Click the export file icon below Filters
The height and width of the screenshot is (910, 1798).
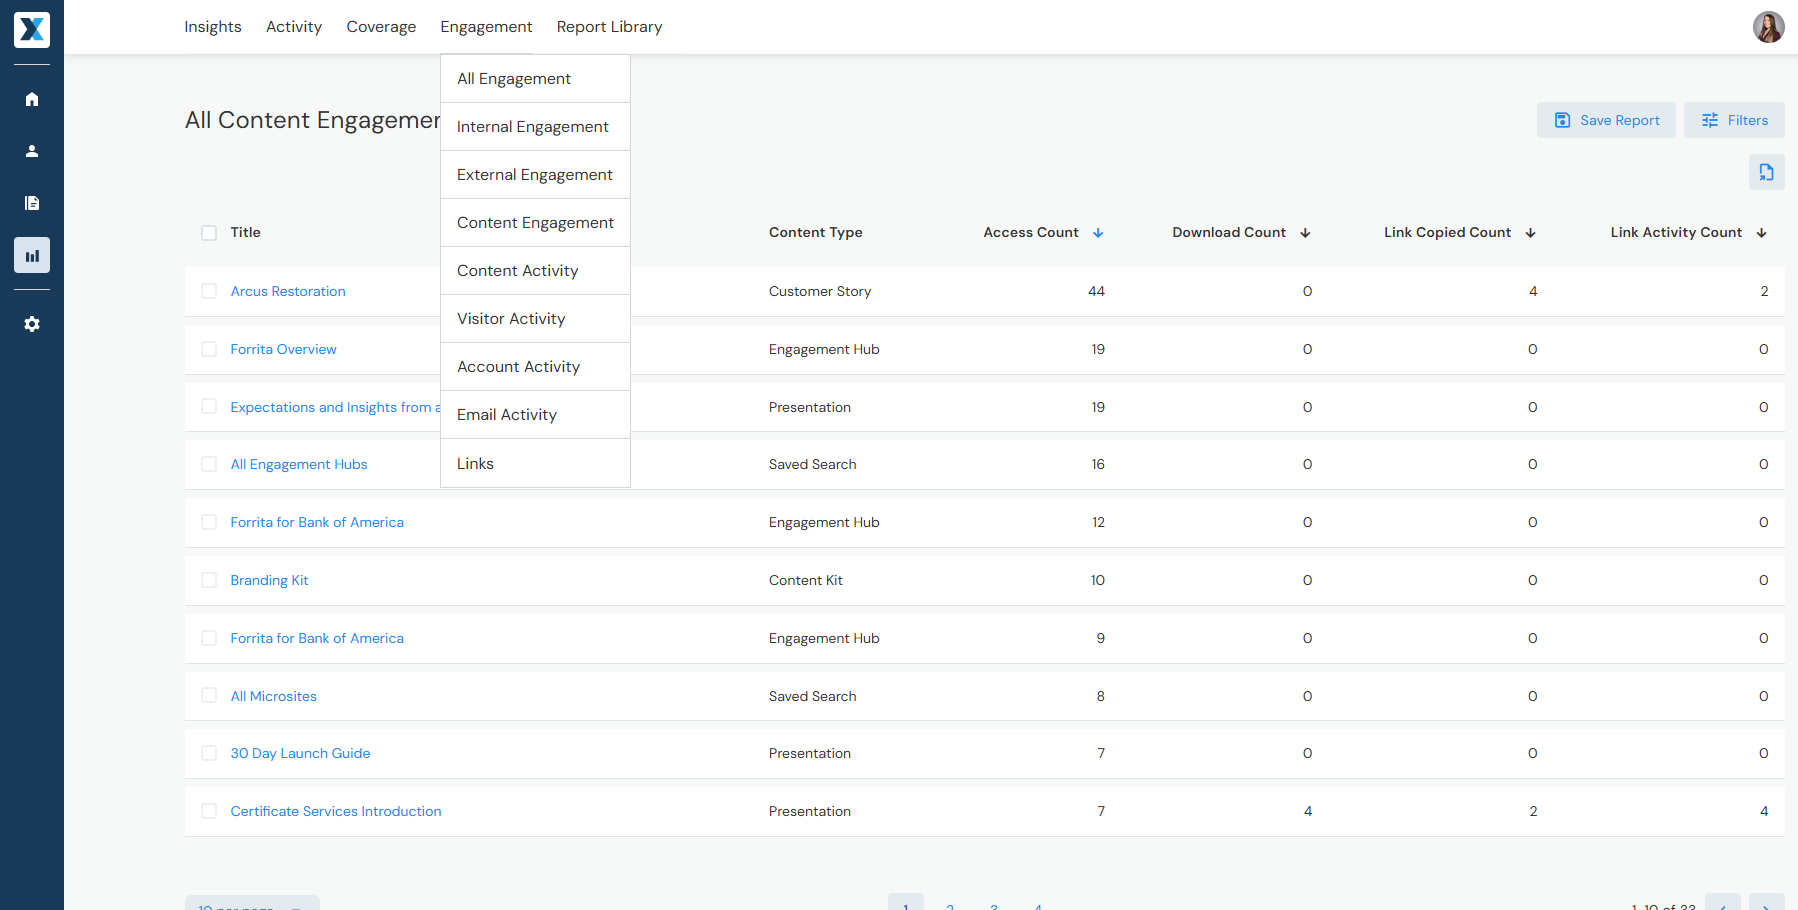[1767, 172]
